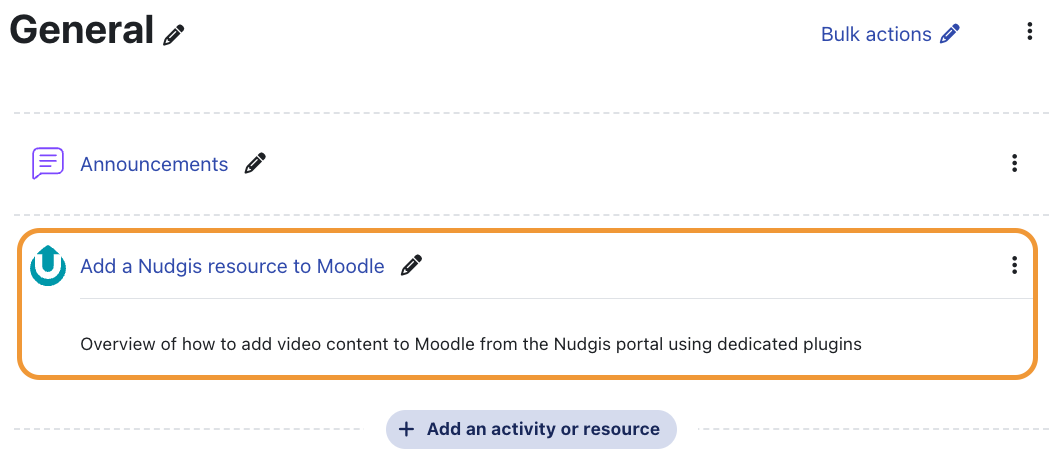Open the Announcements forum link

(x=154, y=164)
